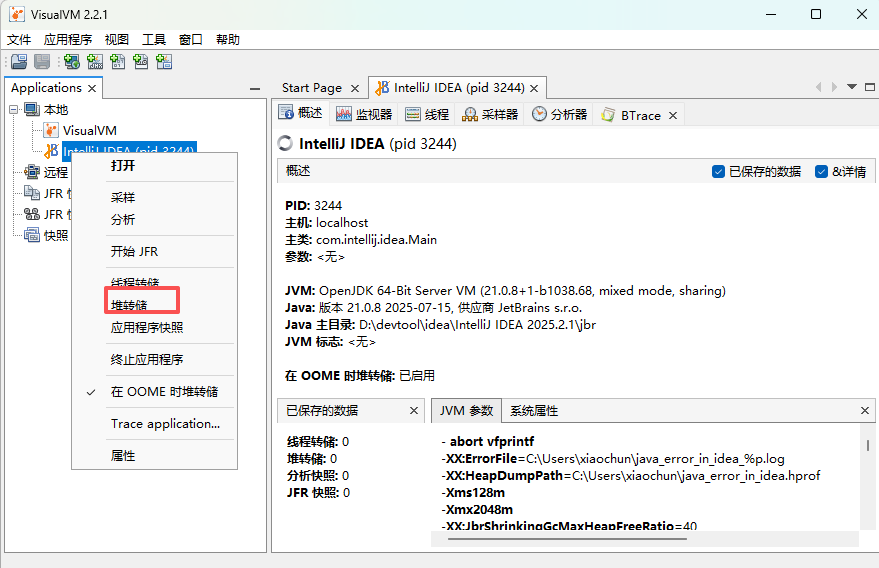The image size is (879, 568).
Task: Open the 概述 overview tab
Action: [300, 113]
